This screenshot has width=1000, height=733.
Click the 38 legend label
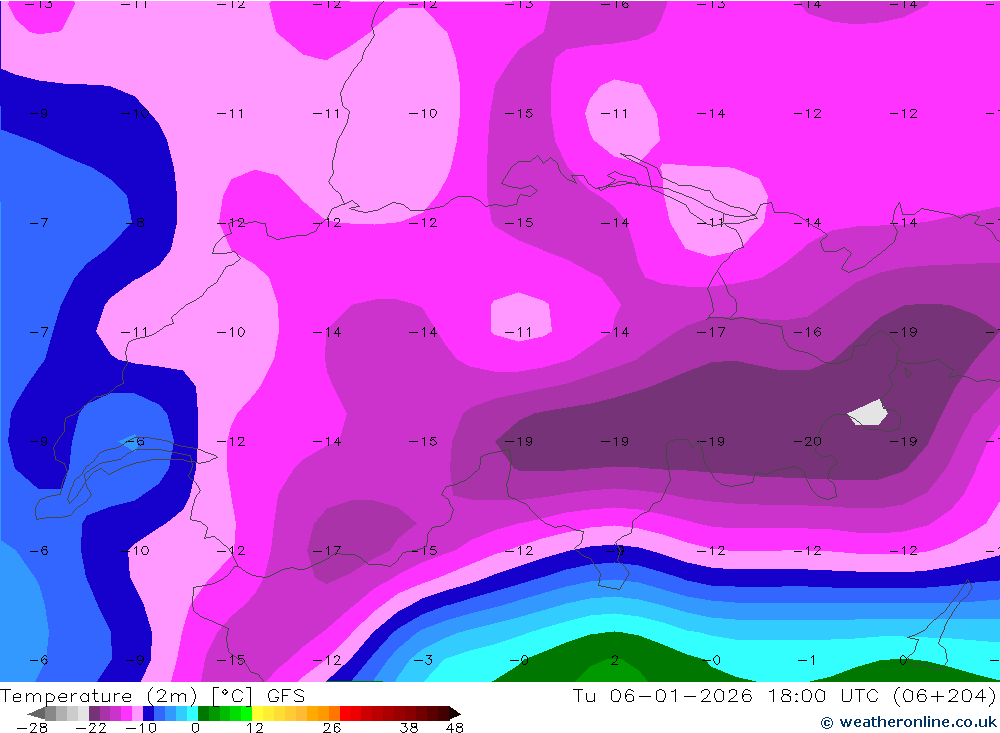click(409, 728)
